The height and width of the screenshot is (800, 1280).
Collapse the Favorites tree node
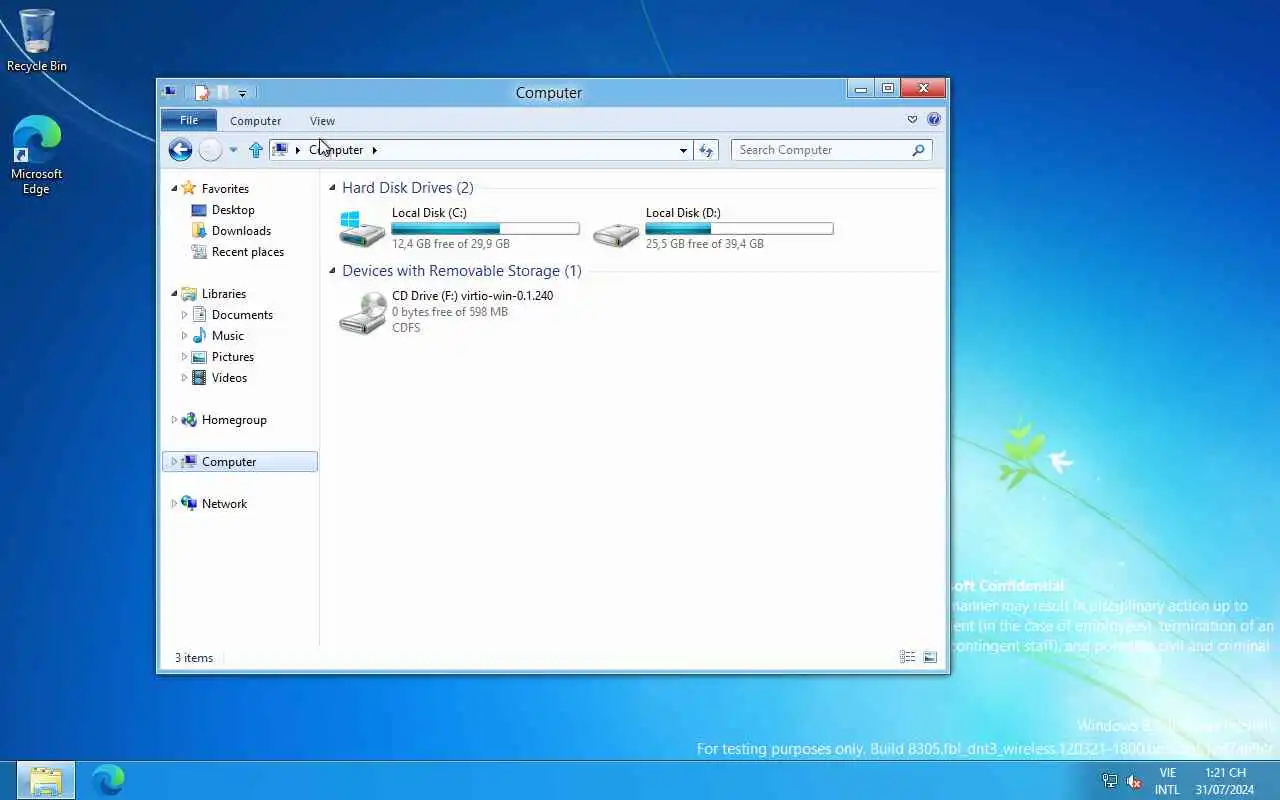174,189
